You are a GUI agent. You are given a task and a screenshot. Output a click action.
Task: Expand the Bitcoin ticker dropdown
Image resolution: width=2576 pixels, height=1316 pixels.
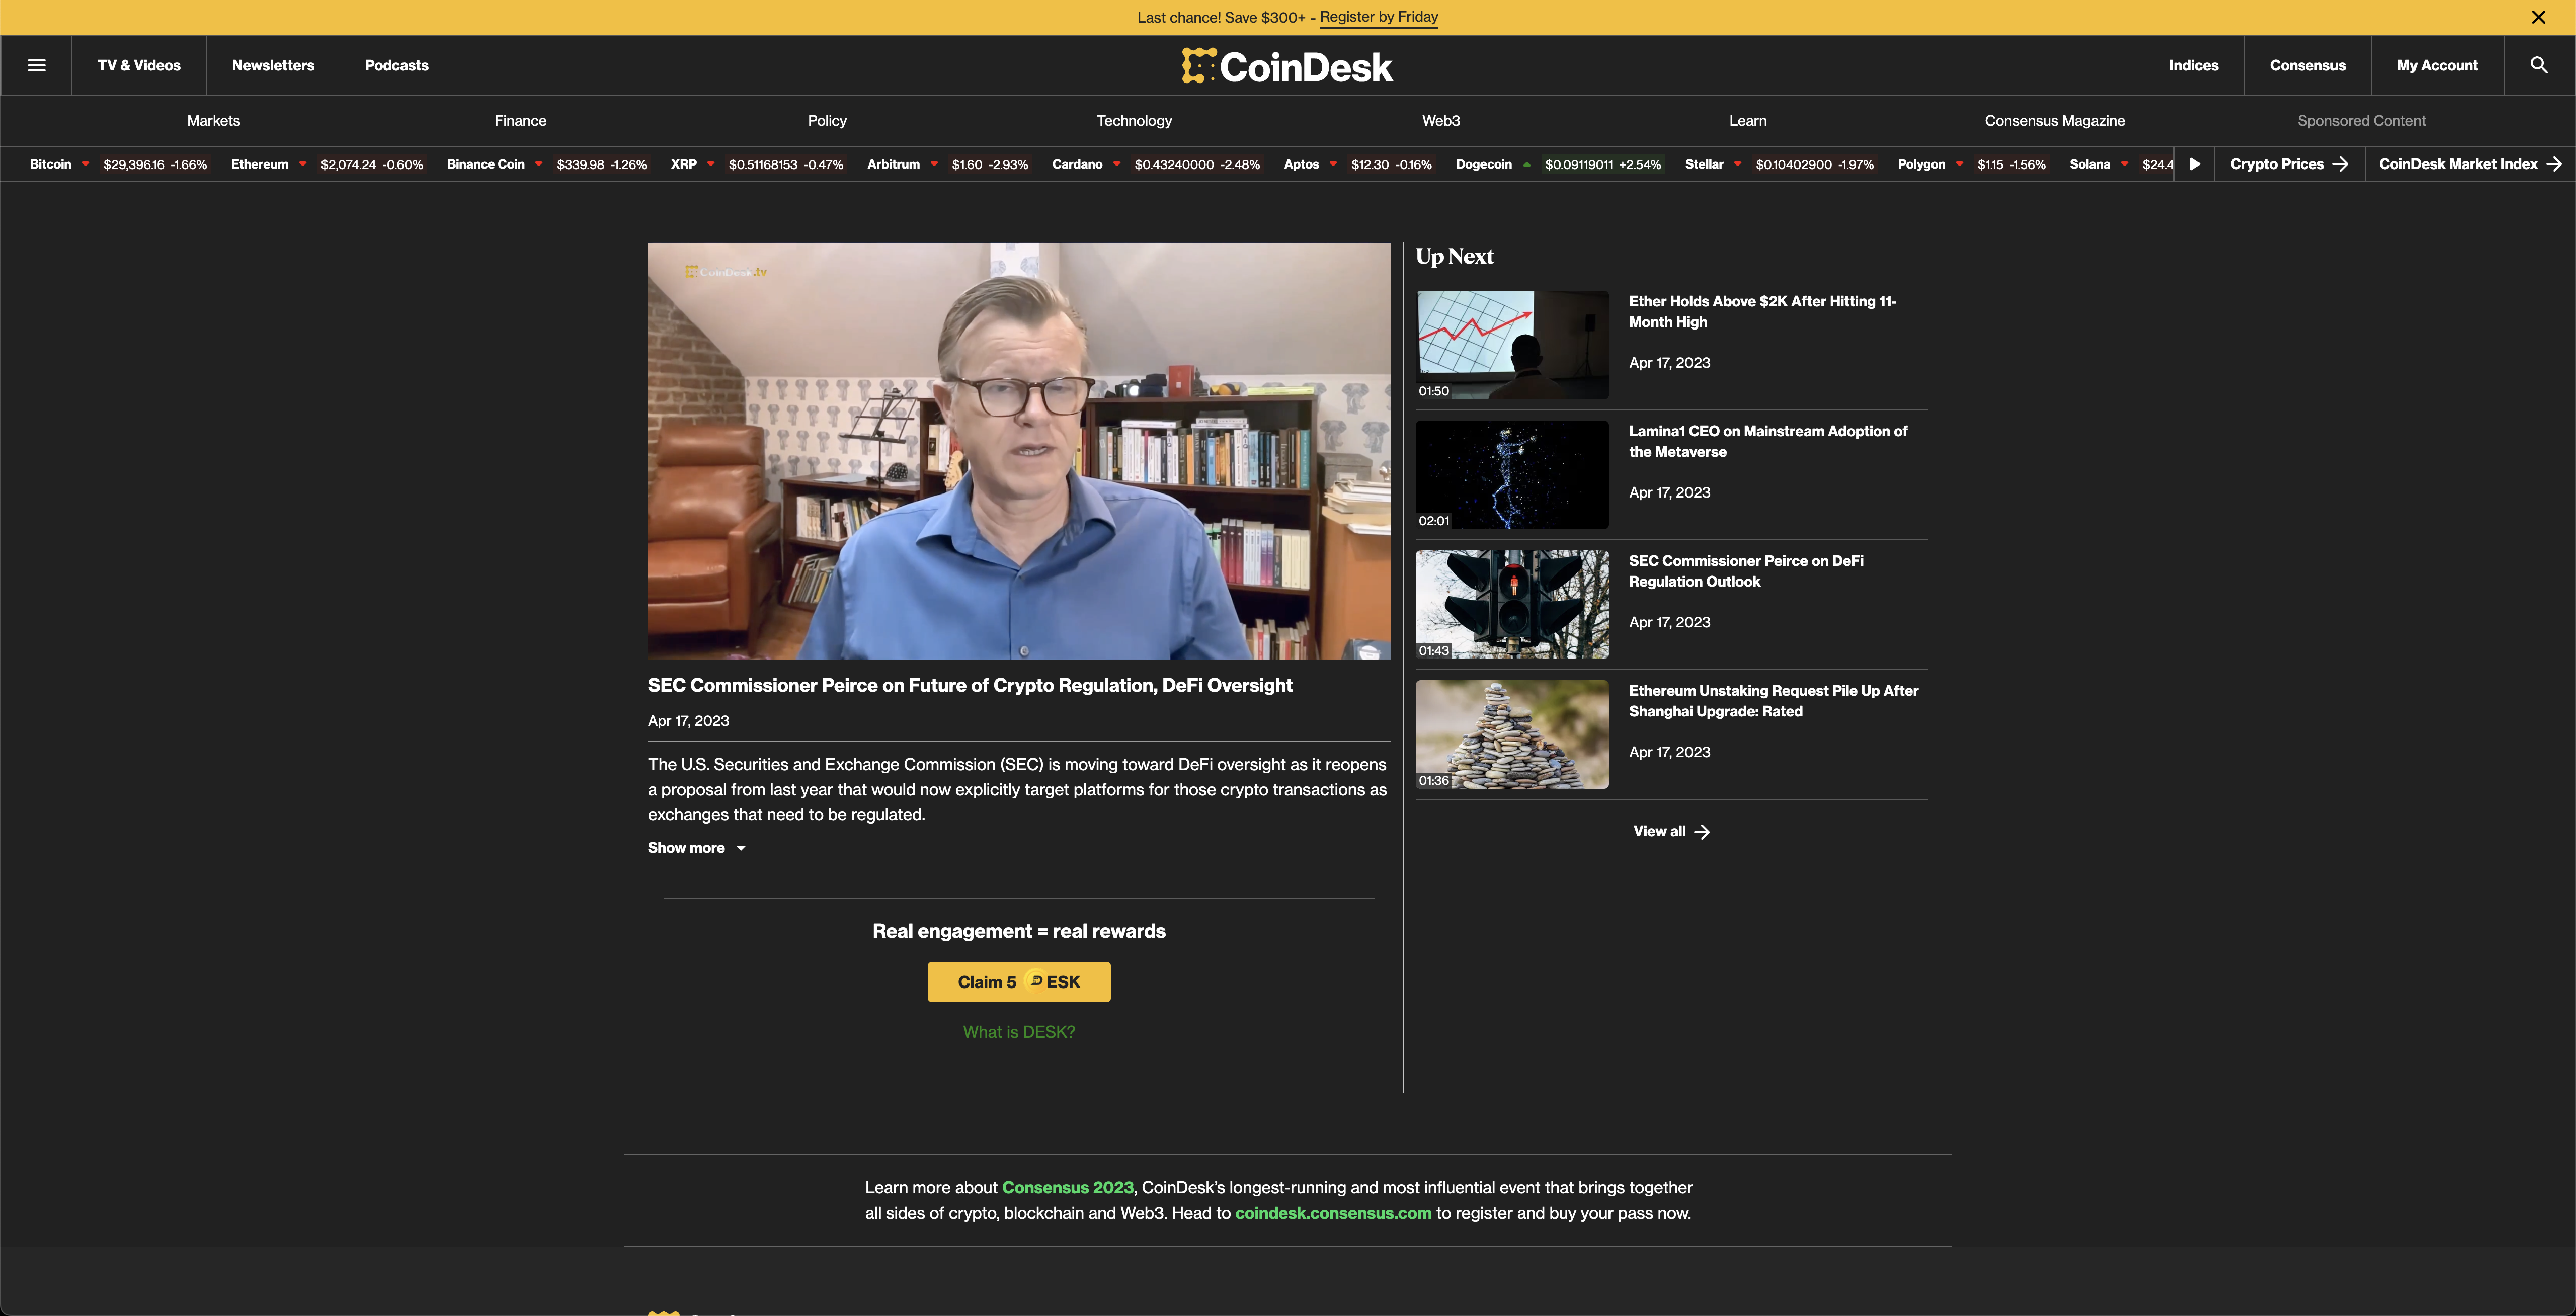(x=86, y=164)
